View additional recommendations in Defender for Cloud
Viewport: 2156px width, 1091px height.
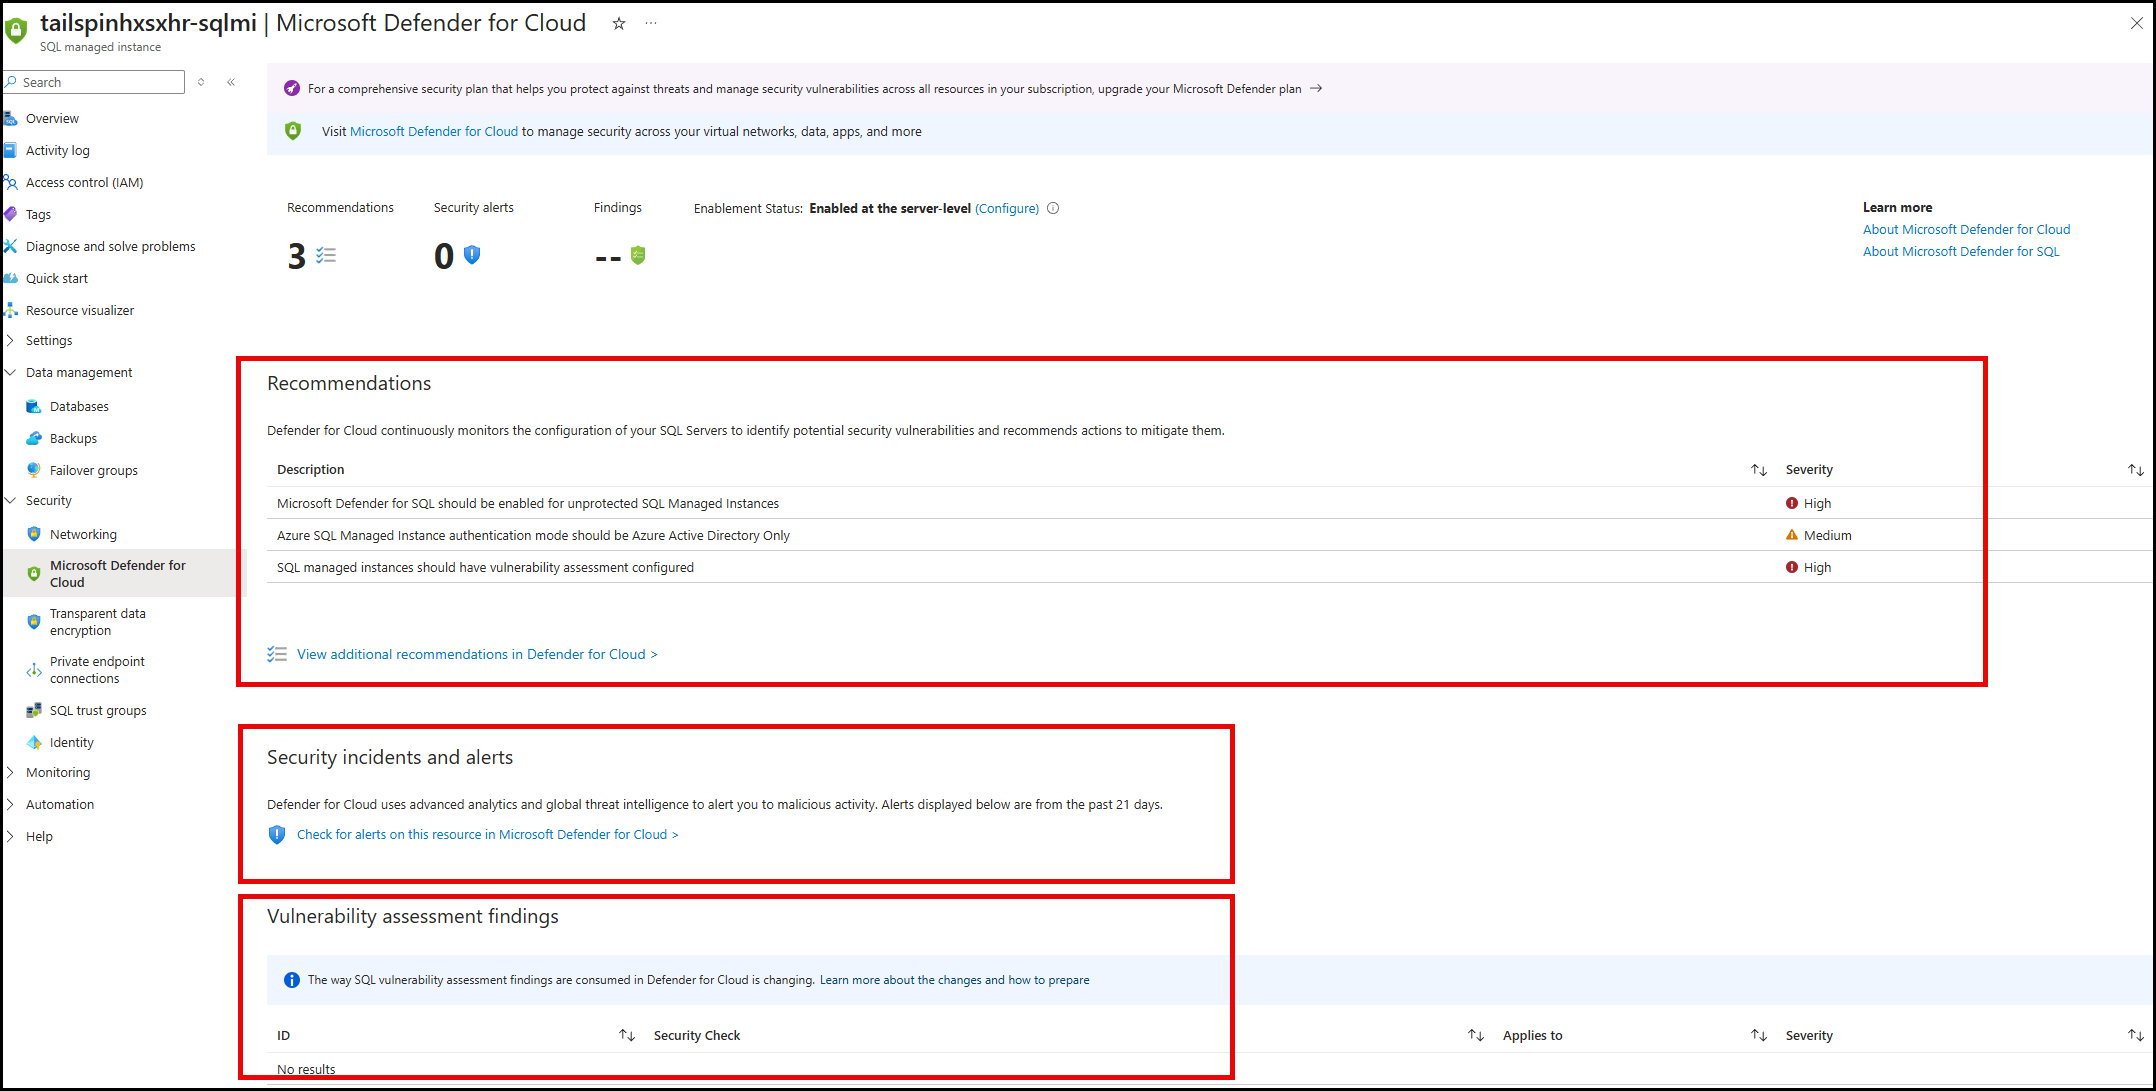coord(476,654)
